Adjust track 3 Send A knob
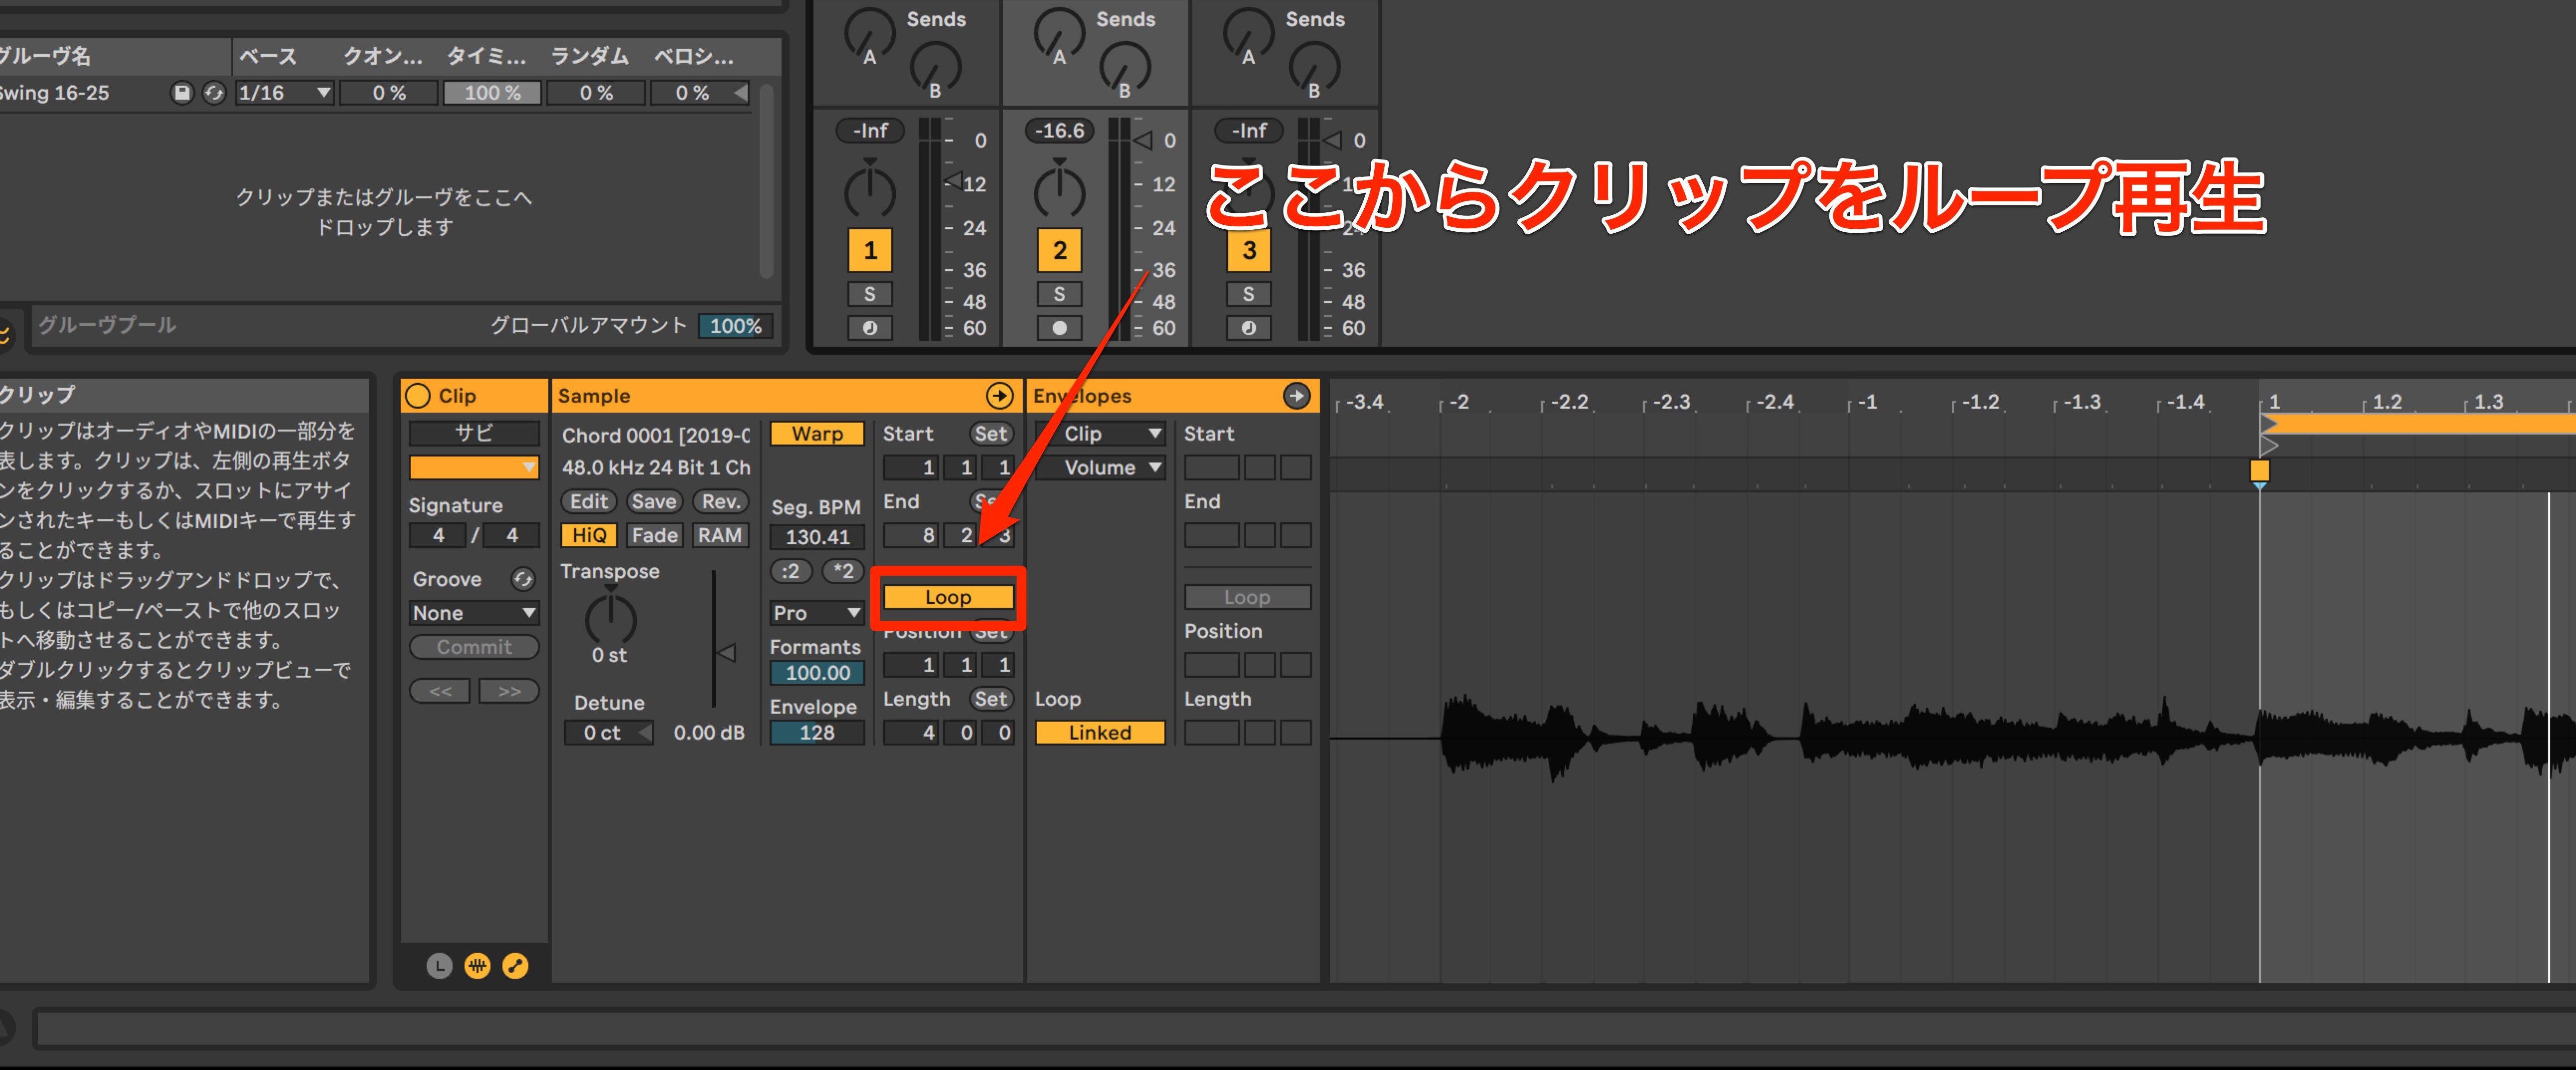2576x1070 pixels. [x=1248, y=33]
